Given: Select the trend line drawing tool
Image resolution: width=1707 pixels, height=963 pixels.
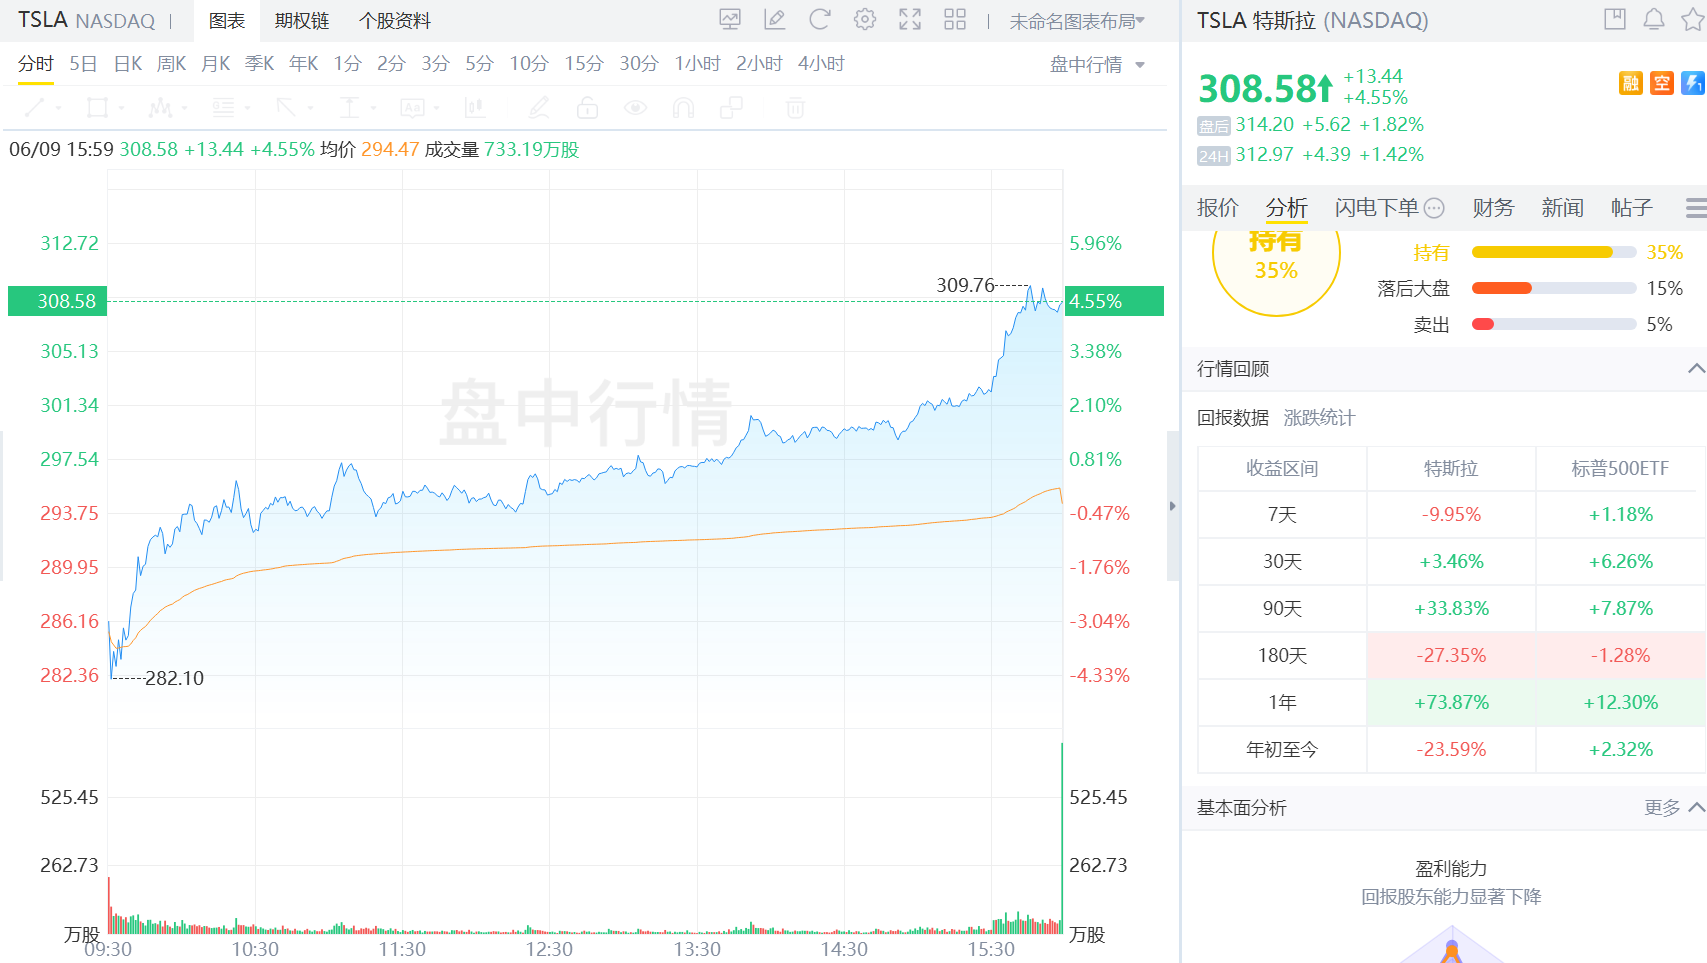Looking at the screenshot, I should (37, 108).
